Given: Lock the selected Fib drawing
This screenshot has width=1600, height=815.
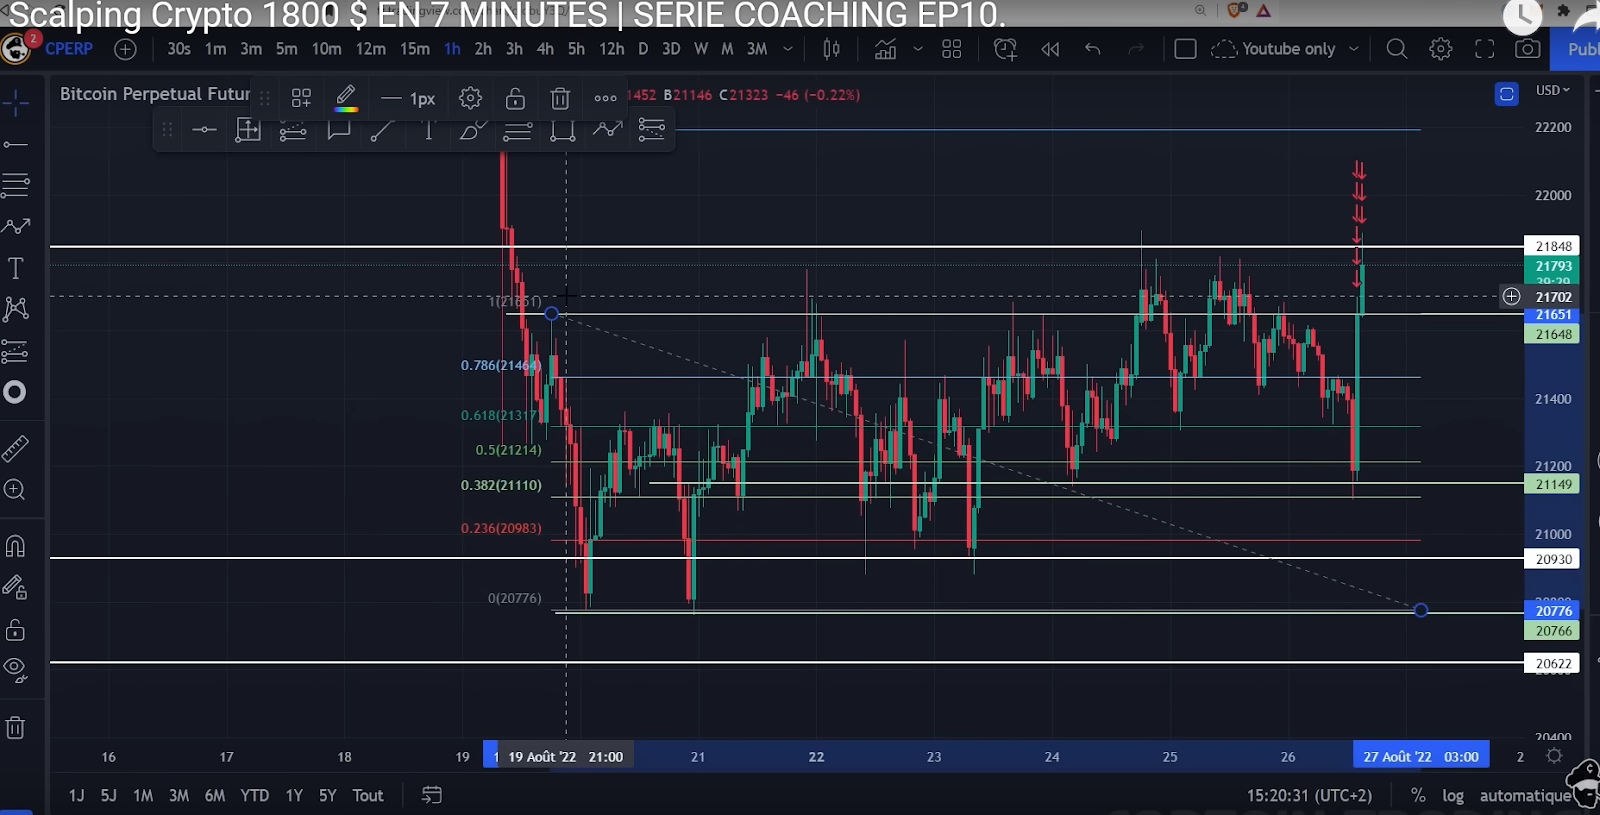Looking at the screenshot, I should point(515,98).
